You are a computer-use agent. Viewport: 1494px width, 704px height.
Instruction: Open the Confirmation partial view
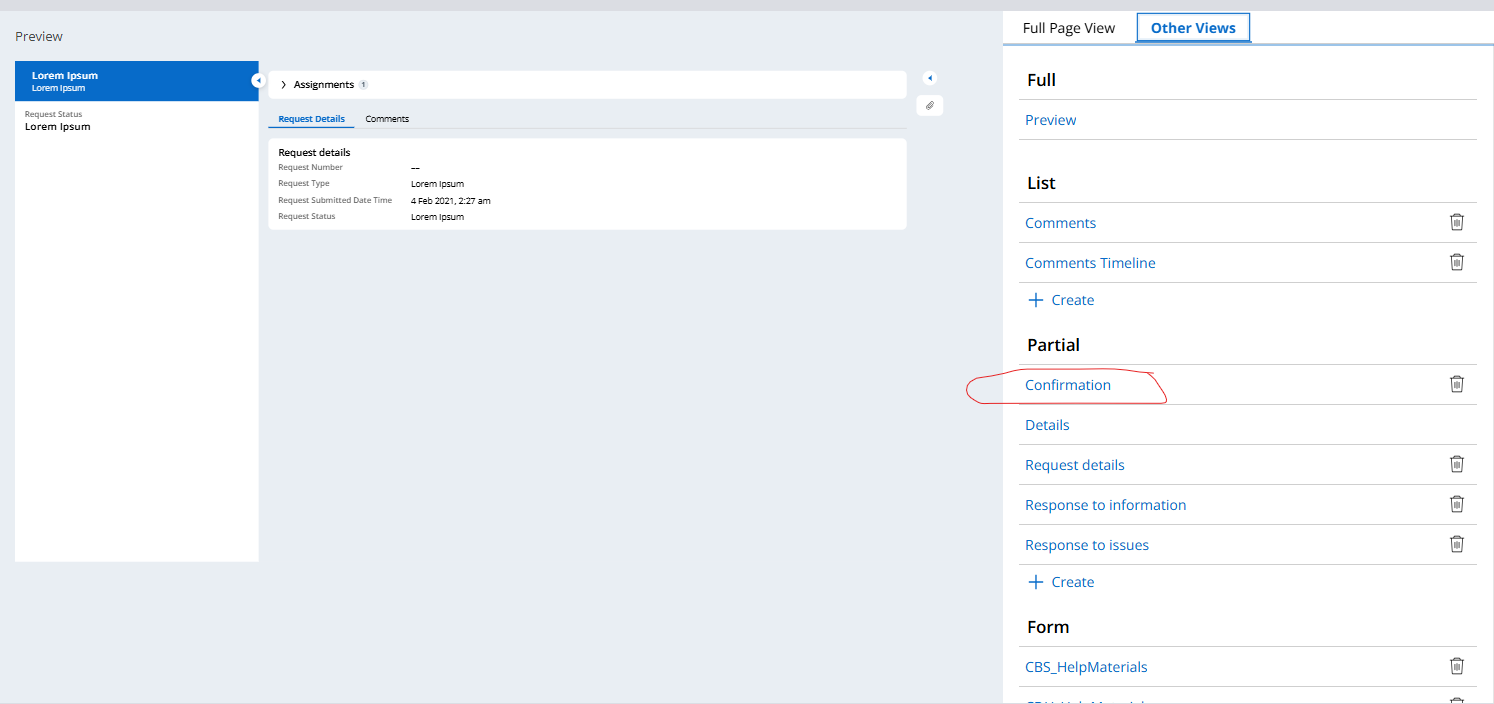point(1067,385)
